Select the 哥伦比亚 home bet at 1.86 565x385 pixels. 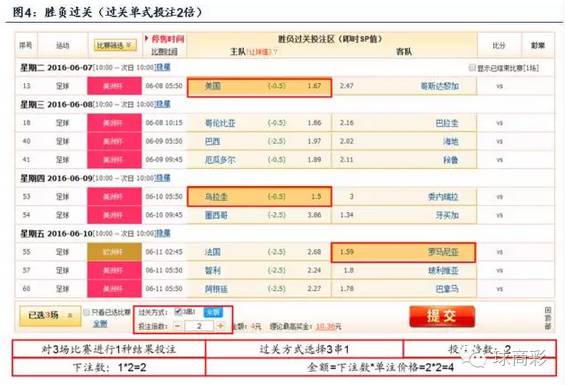point(259,123)
